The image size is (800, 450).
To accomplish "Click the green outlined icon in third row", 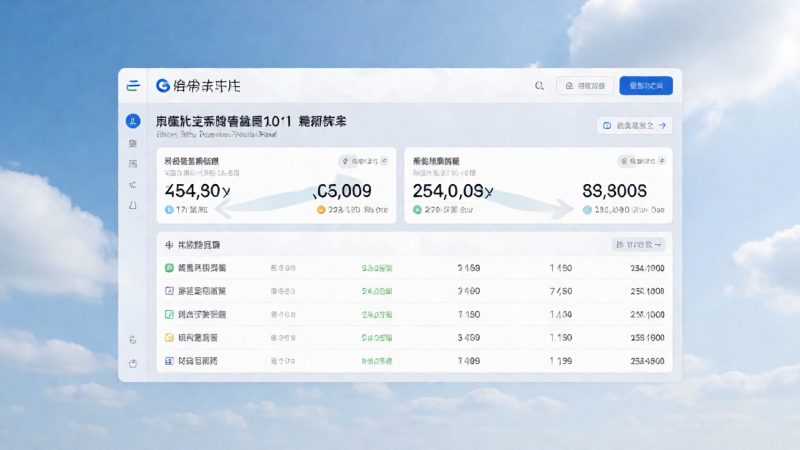I will 169,314.
